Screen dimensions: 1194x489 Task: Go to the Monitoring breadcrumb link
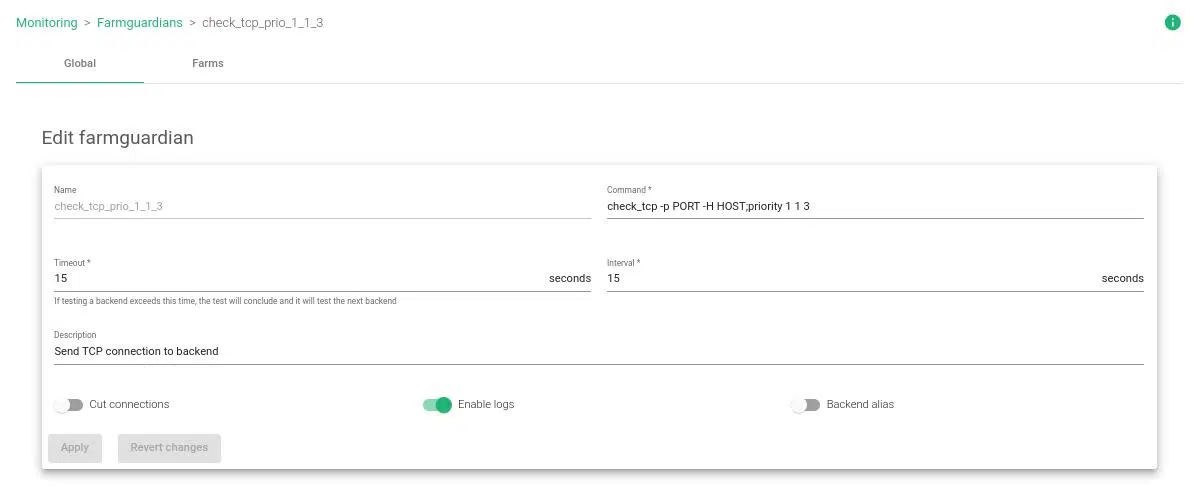[46, 23]
